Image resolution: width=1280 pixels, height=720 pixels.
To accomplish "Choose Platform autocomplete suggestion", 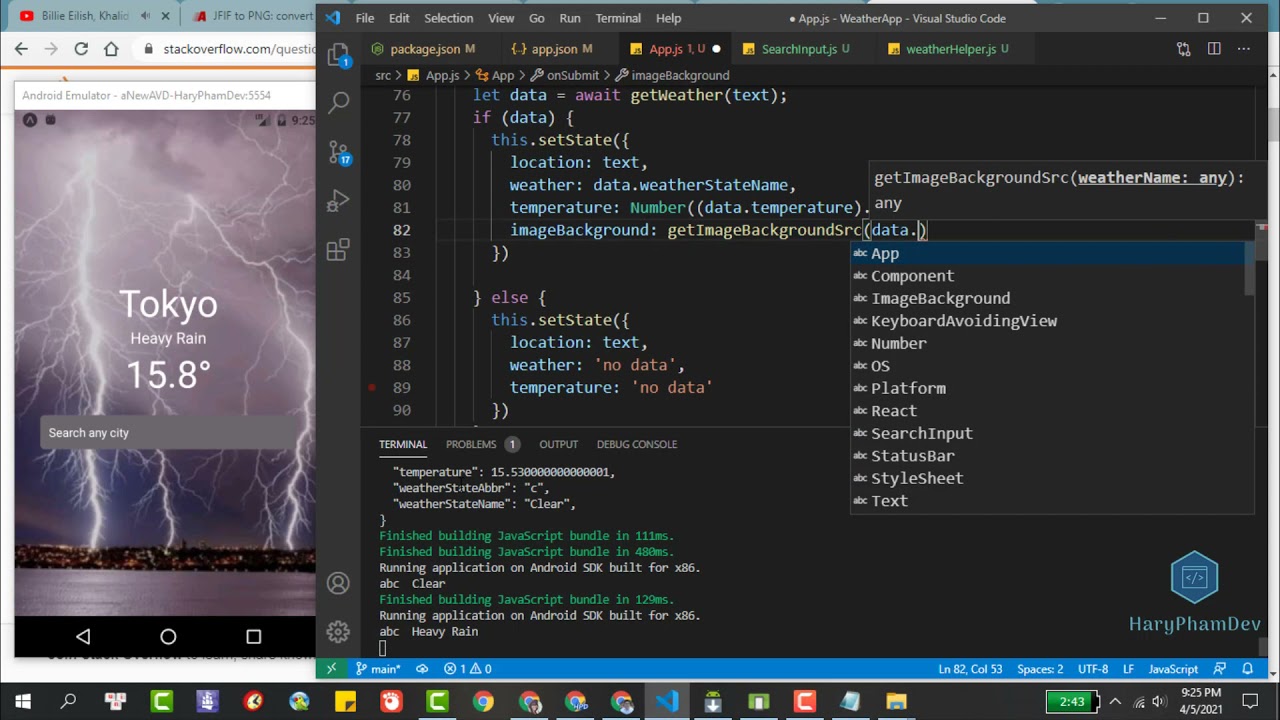I will [1048, 388].
